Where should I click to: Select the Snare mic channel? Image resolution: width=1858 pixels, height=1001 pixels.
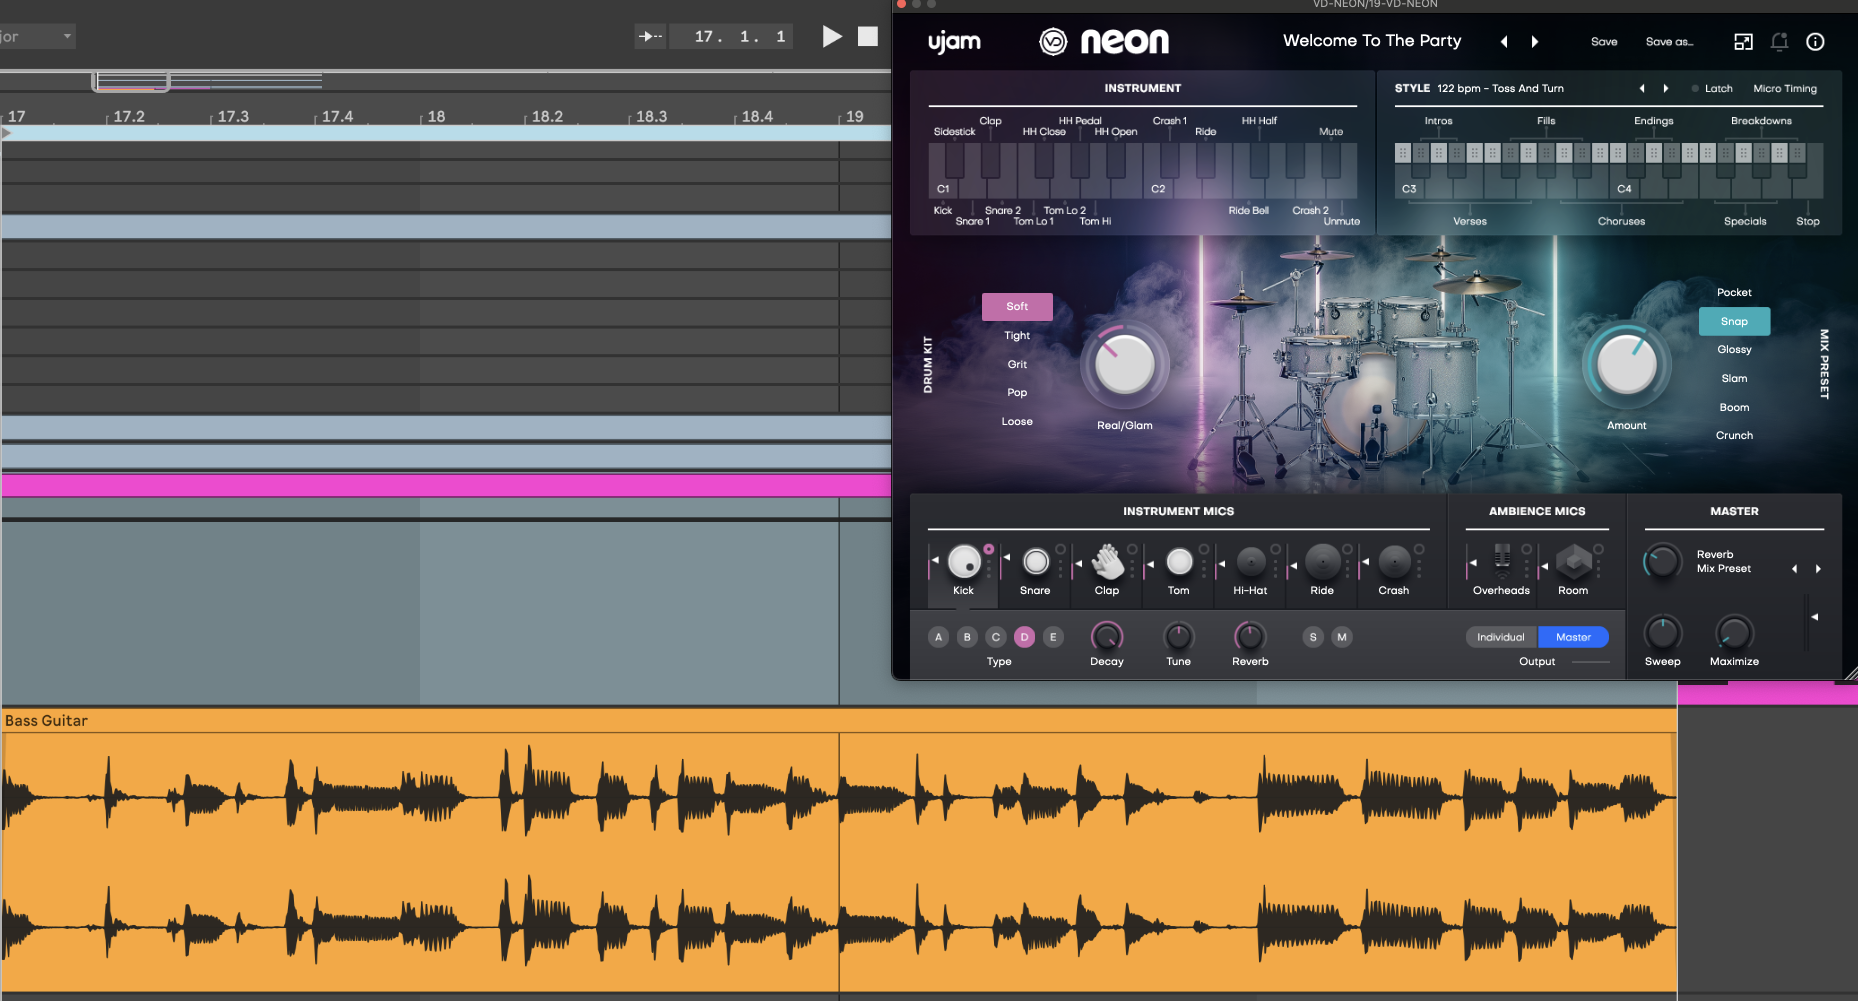tap(1036, 562)
